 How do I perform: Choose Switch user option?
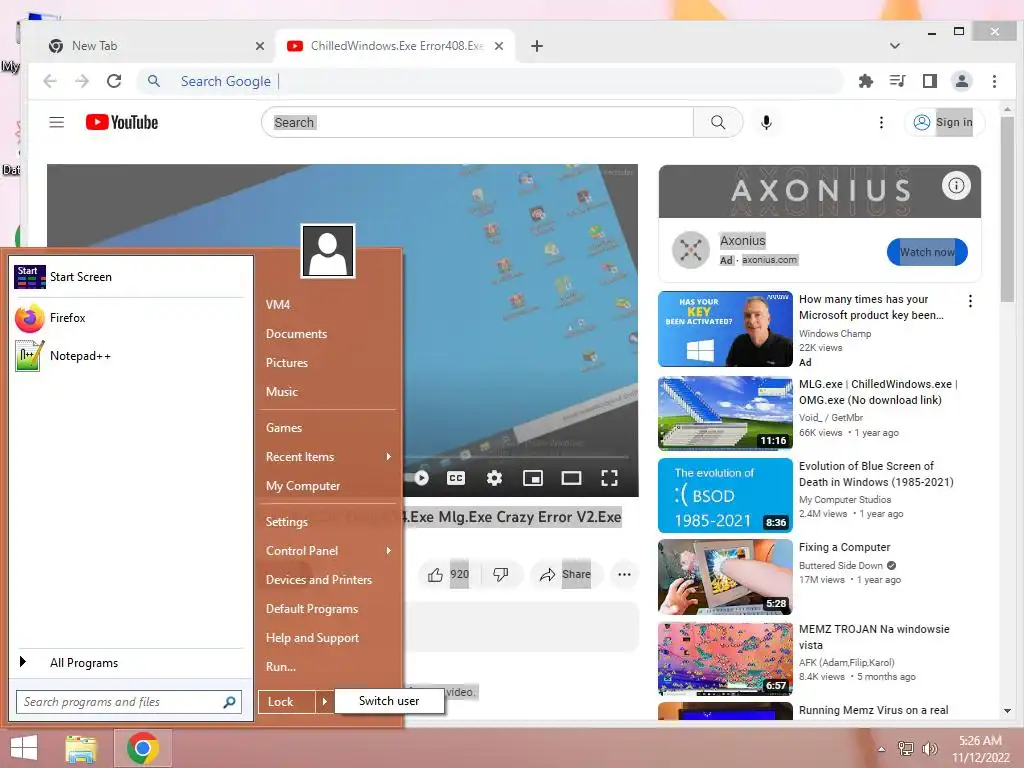[389, 701]
